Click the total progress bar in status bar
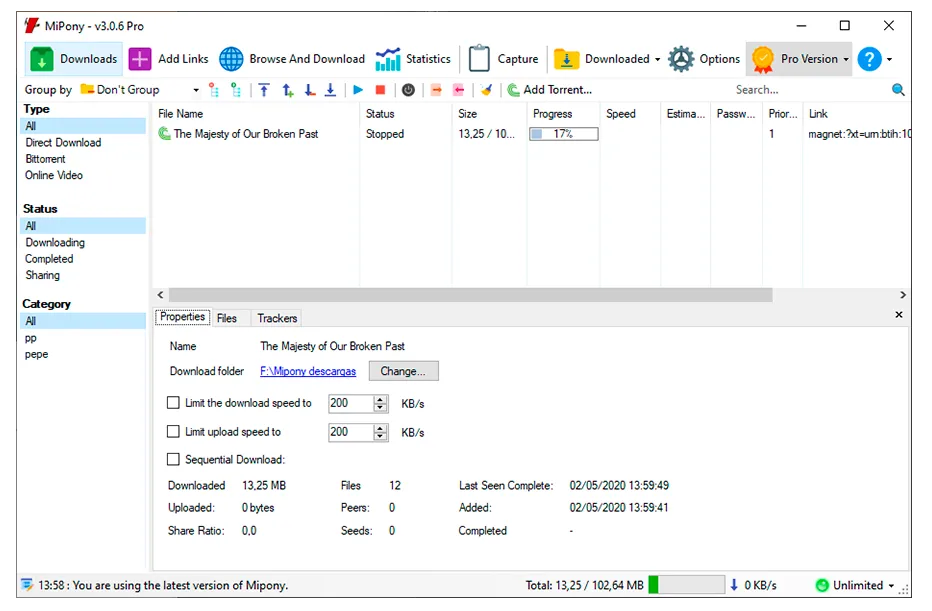932x611 pixels. 687,585
